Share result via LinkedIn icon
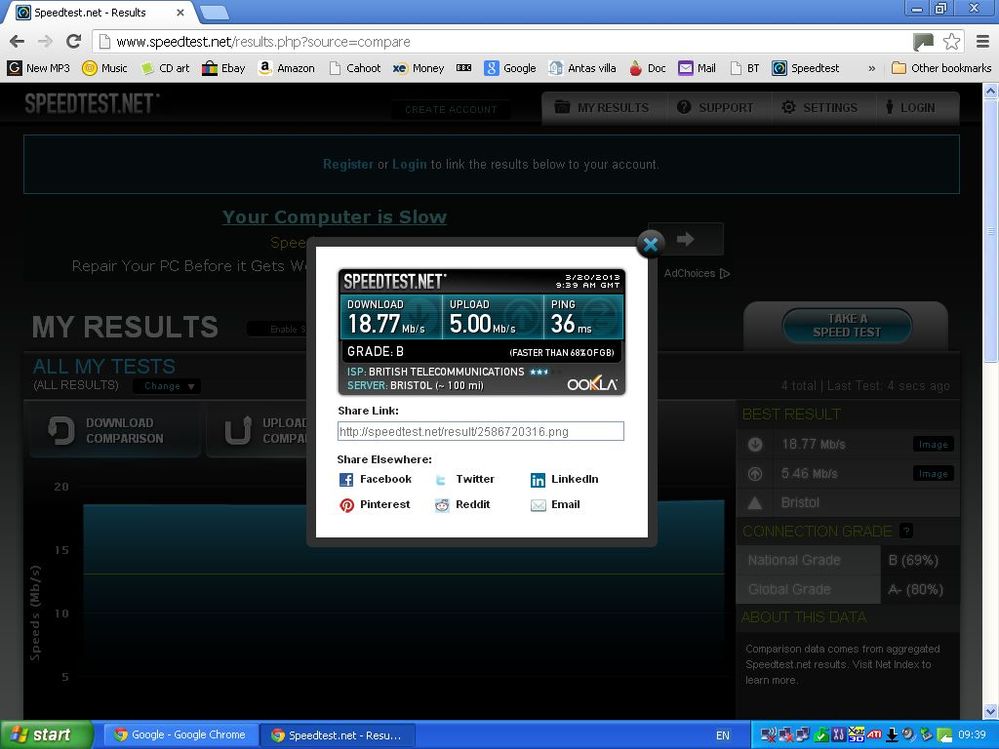This screenshot has height=749, width=999. click(538, 480)
